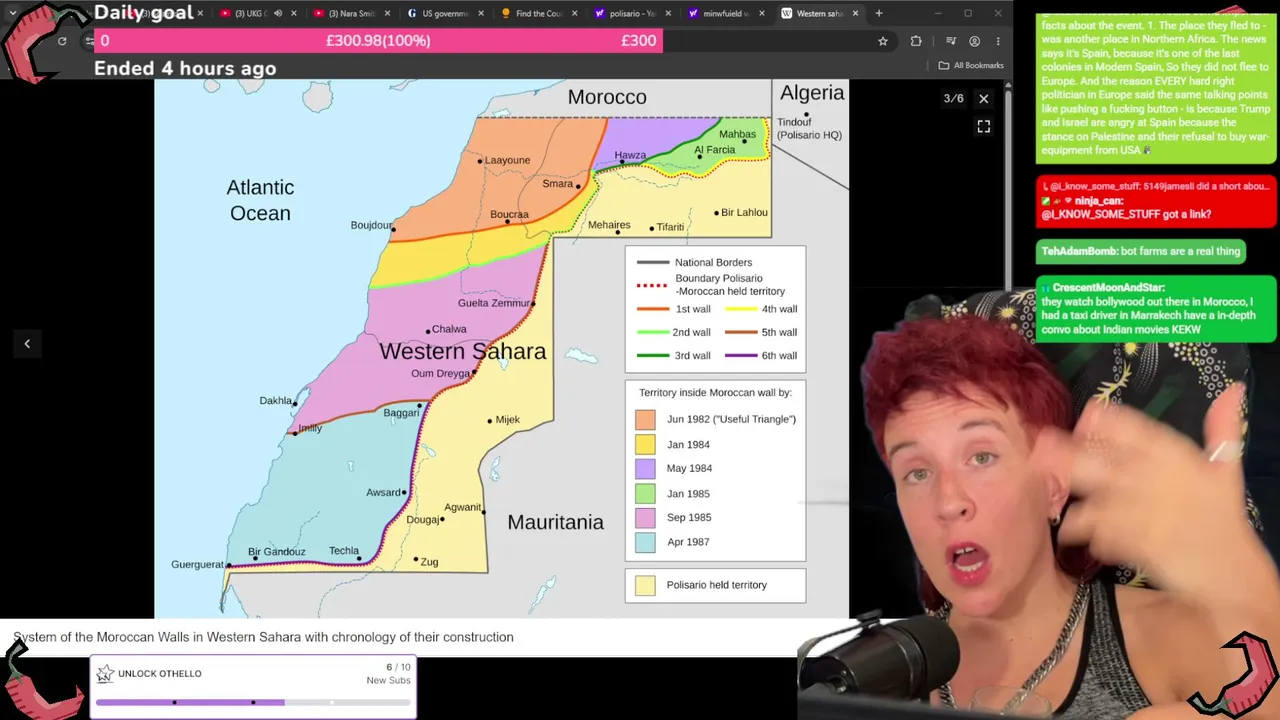Viewport: 1280px width, 720px height.
Task: Click the Laayoune label on the map
Action: [x=507, y=161]
